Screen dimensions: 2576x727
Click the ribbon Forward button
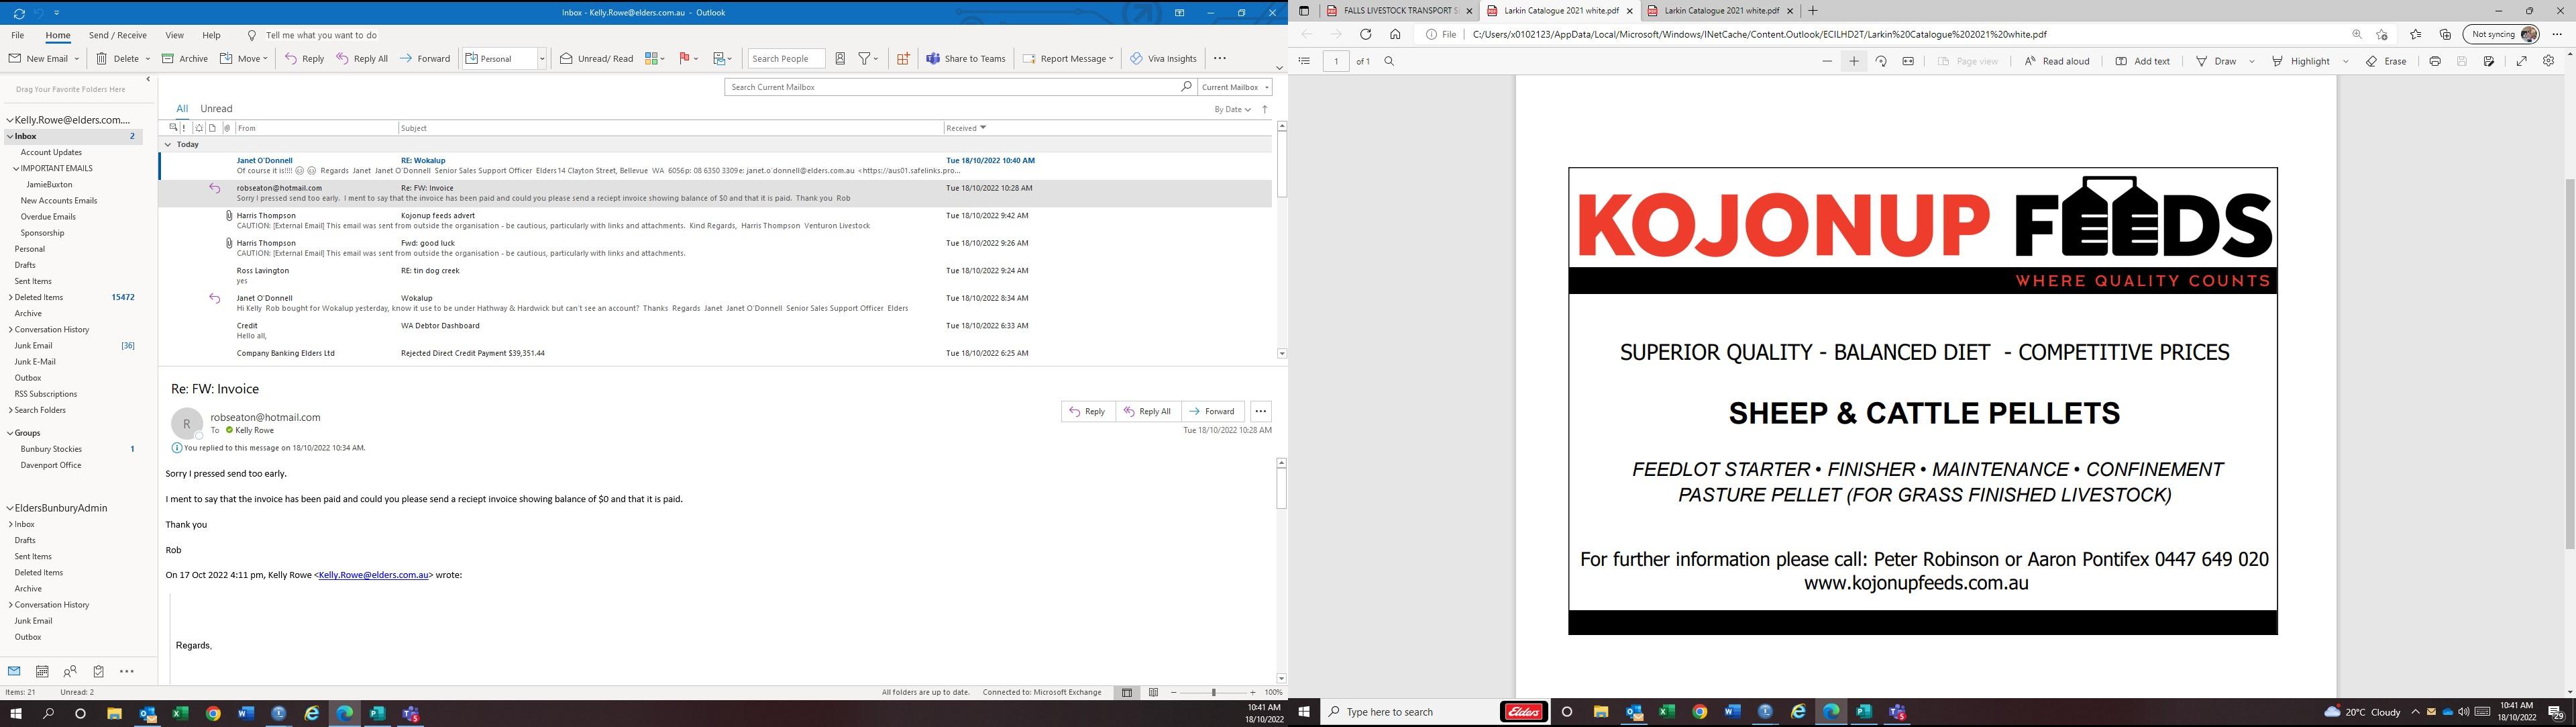[425, 59]
